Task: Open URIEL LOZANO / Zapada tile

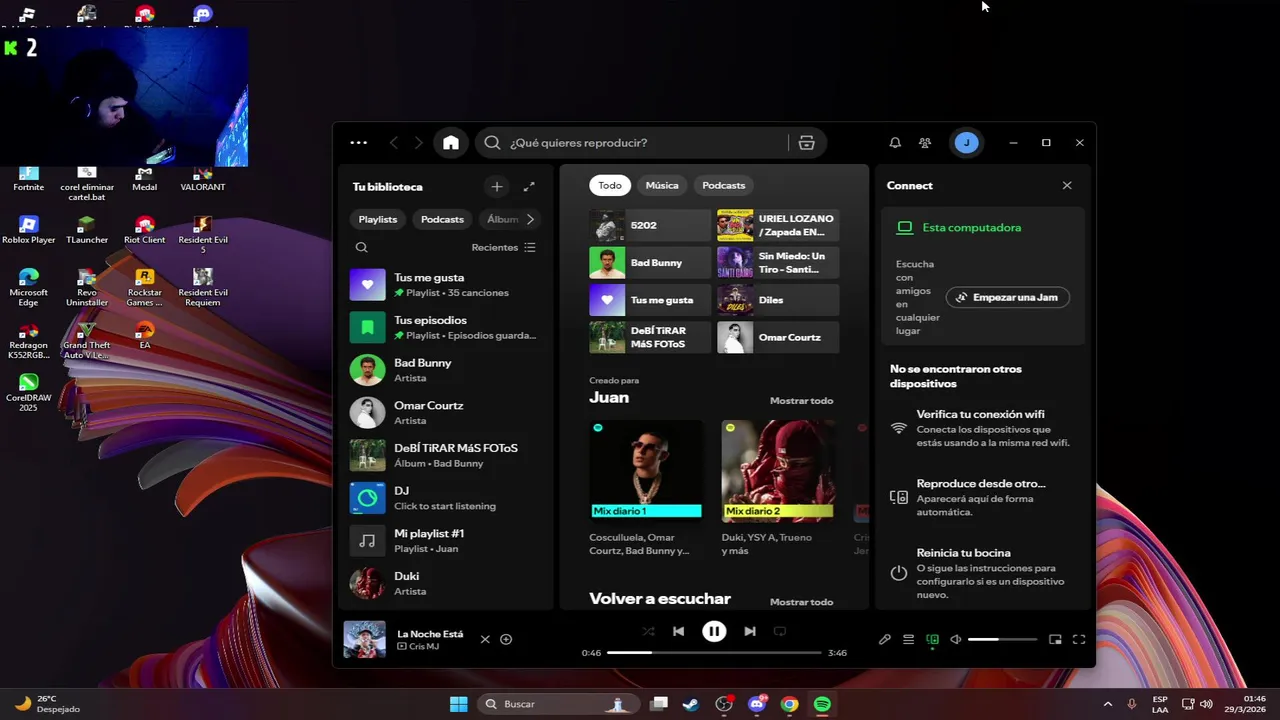Action: point(778,225)
